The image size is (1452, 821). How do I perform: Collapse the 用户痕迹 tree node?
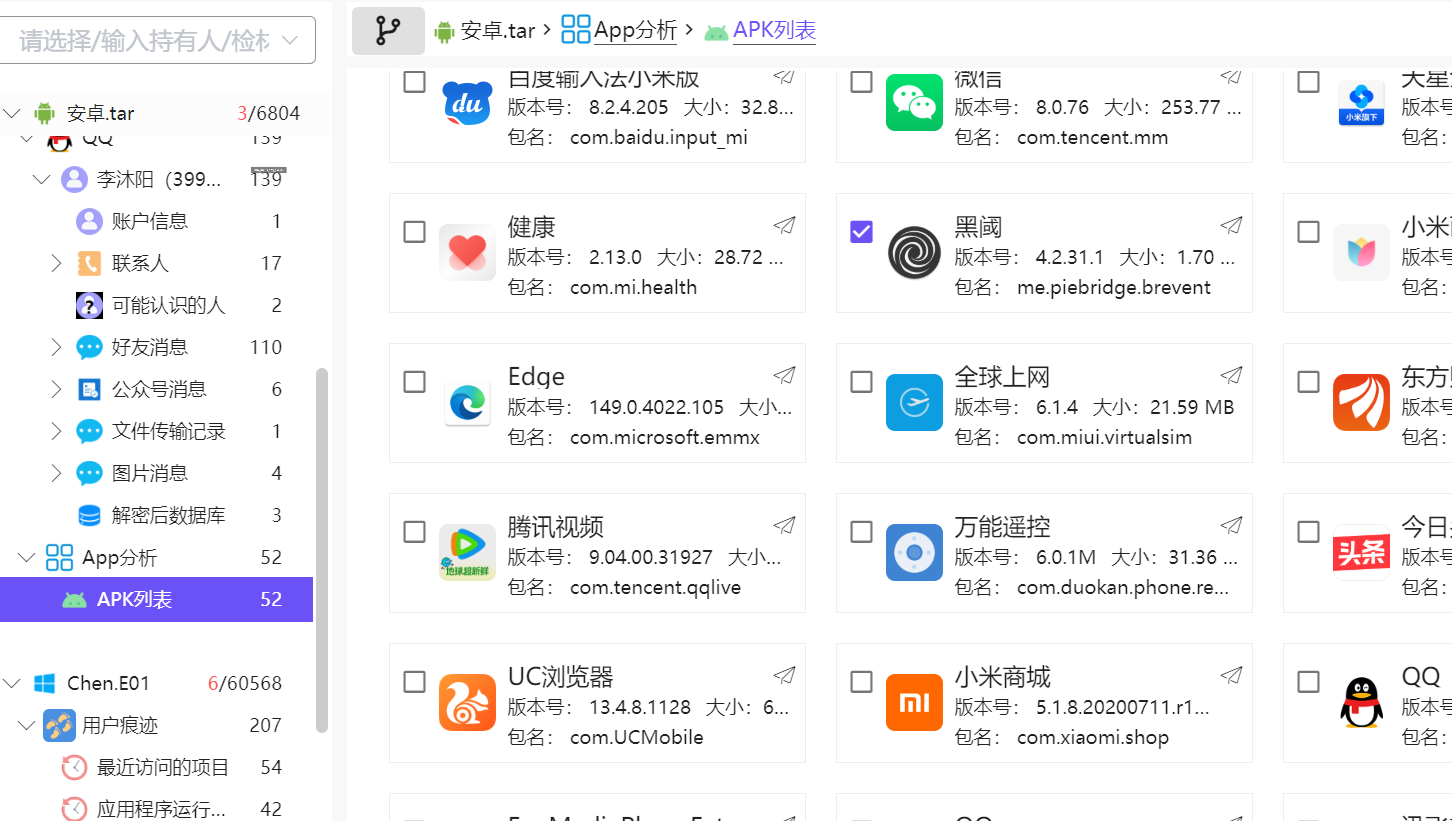coord(26,725)
